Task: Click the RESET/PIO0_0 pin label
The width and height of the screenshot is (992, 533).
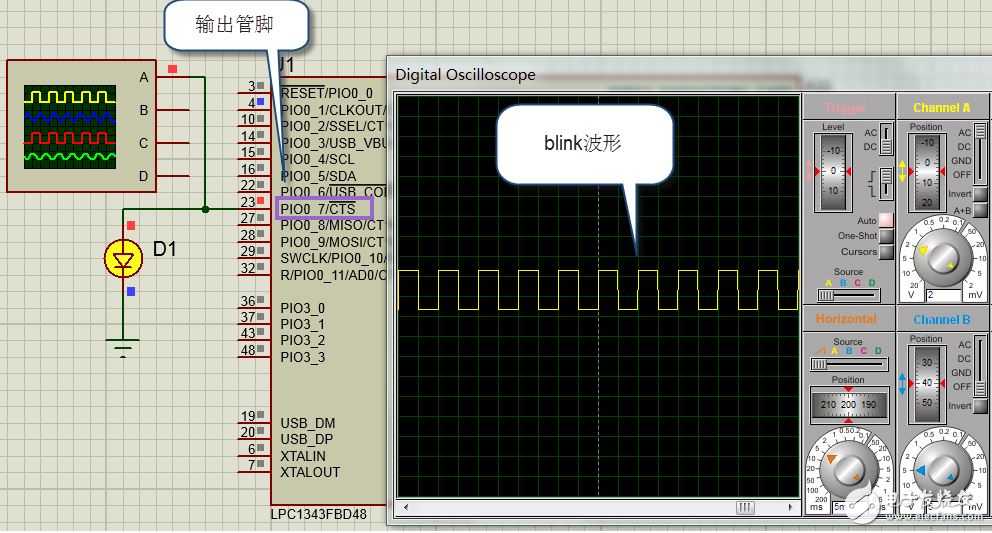Action: point(327,93)
